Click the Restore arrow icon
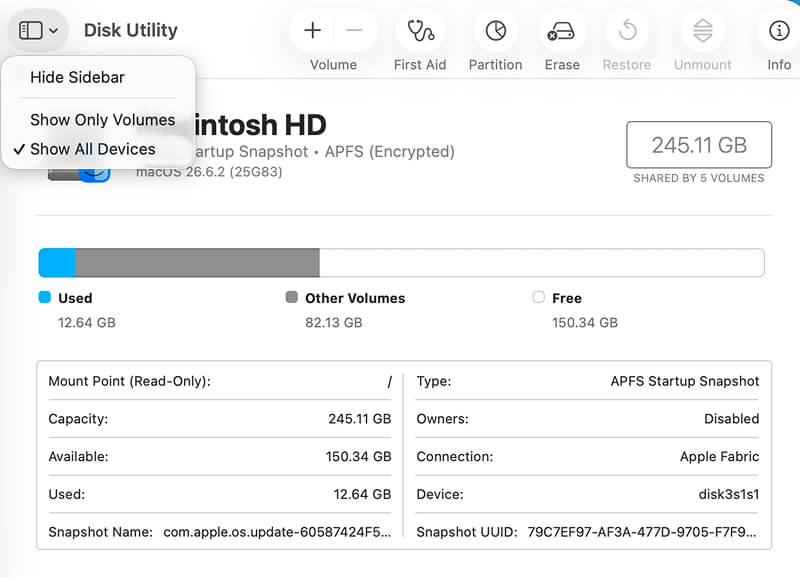Image resolution: width=800 pixels, height=578 pixels. (627, 30)
